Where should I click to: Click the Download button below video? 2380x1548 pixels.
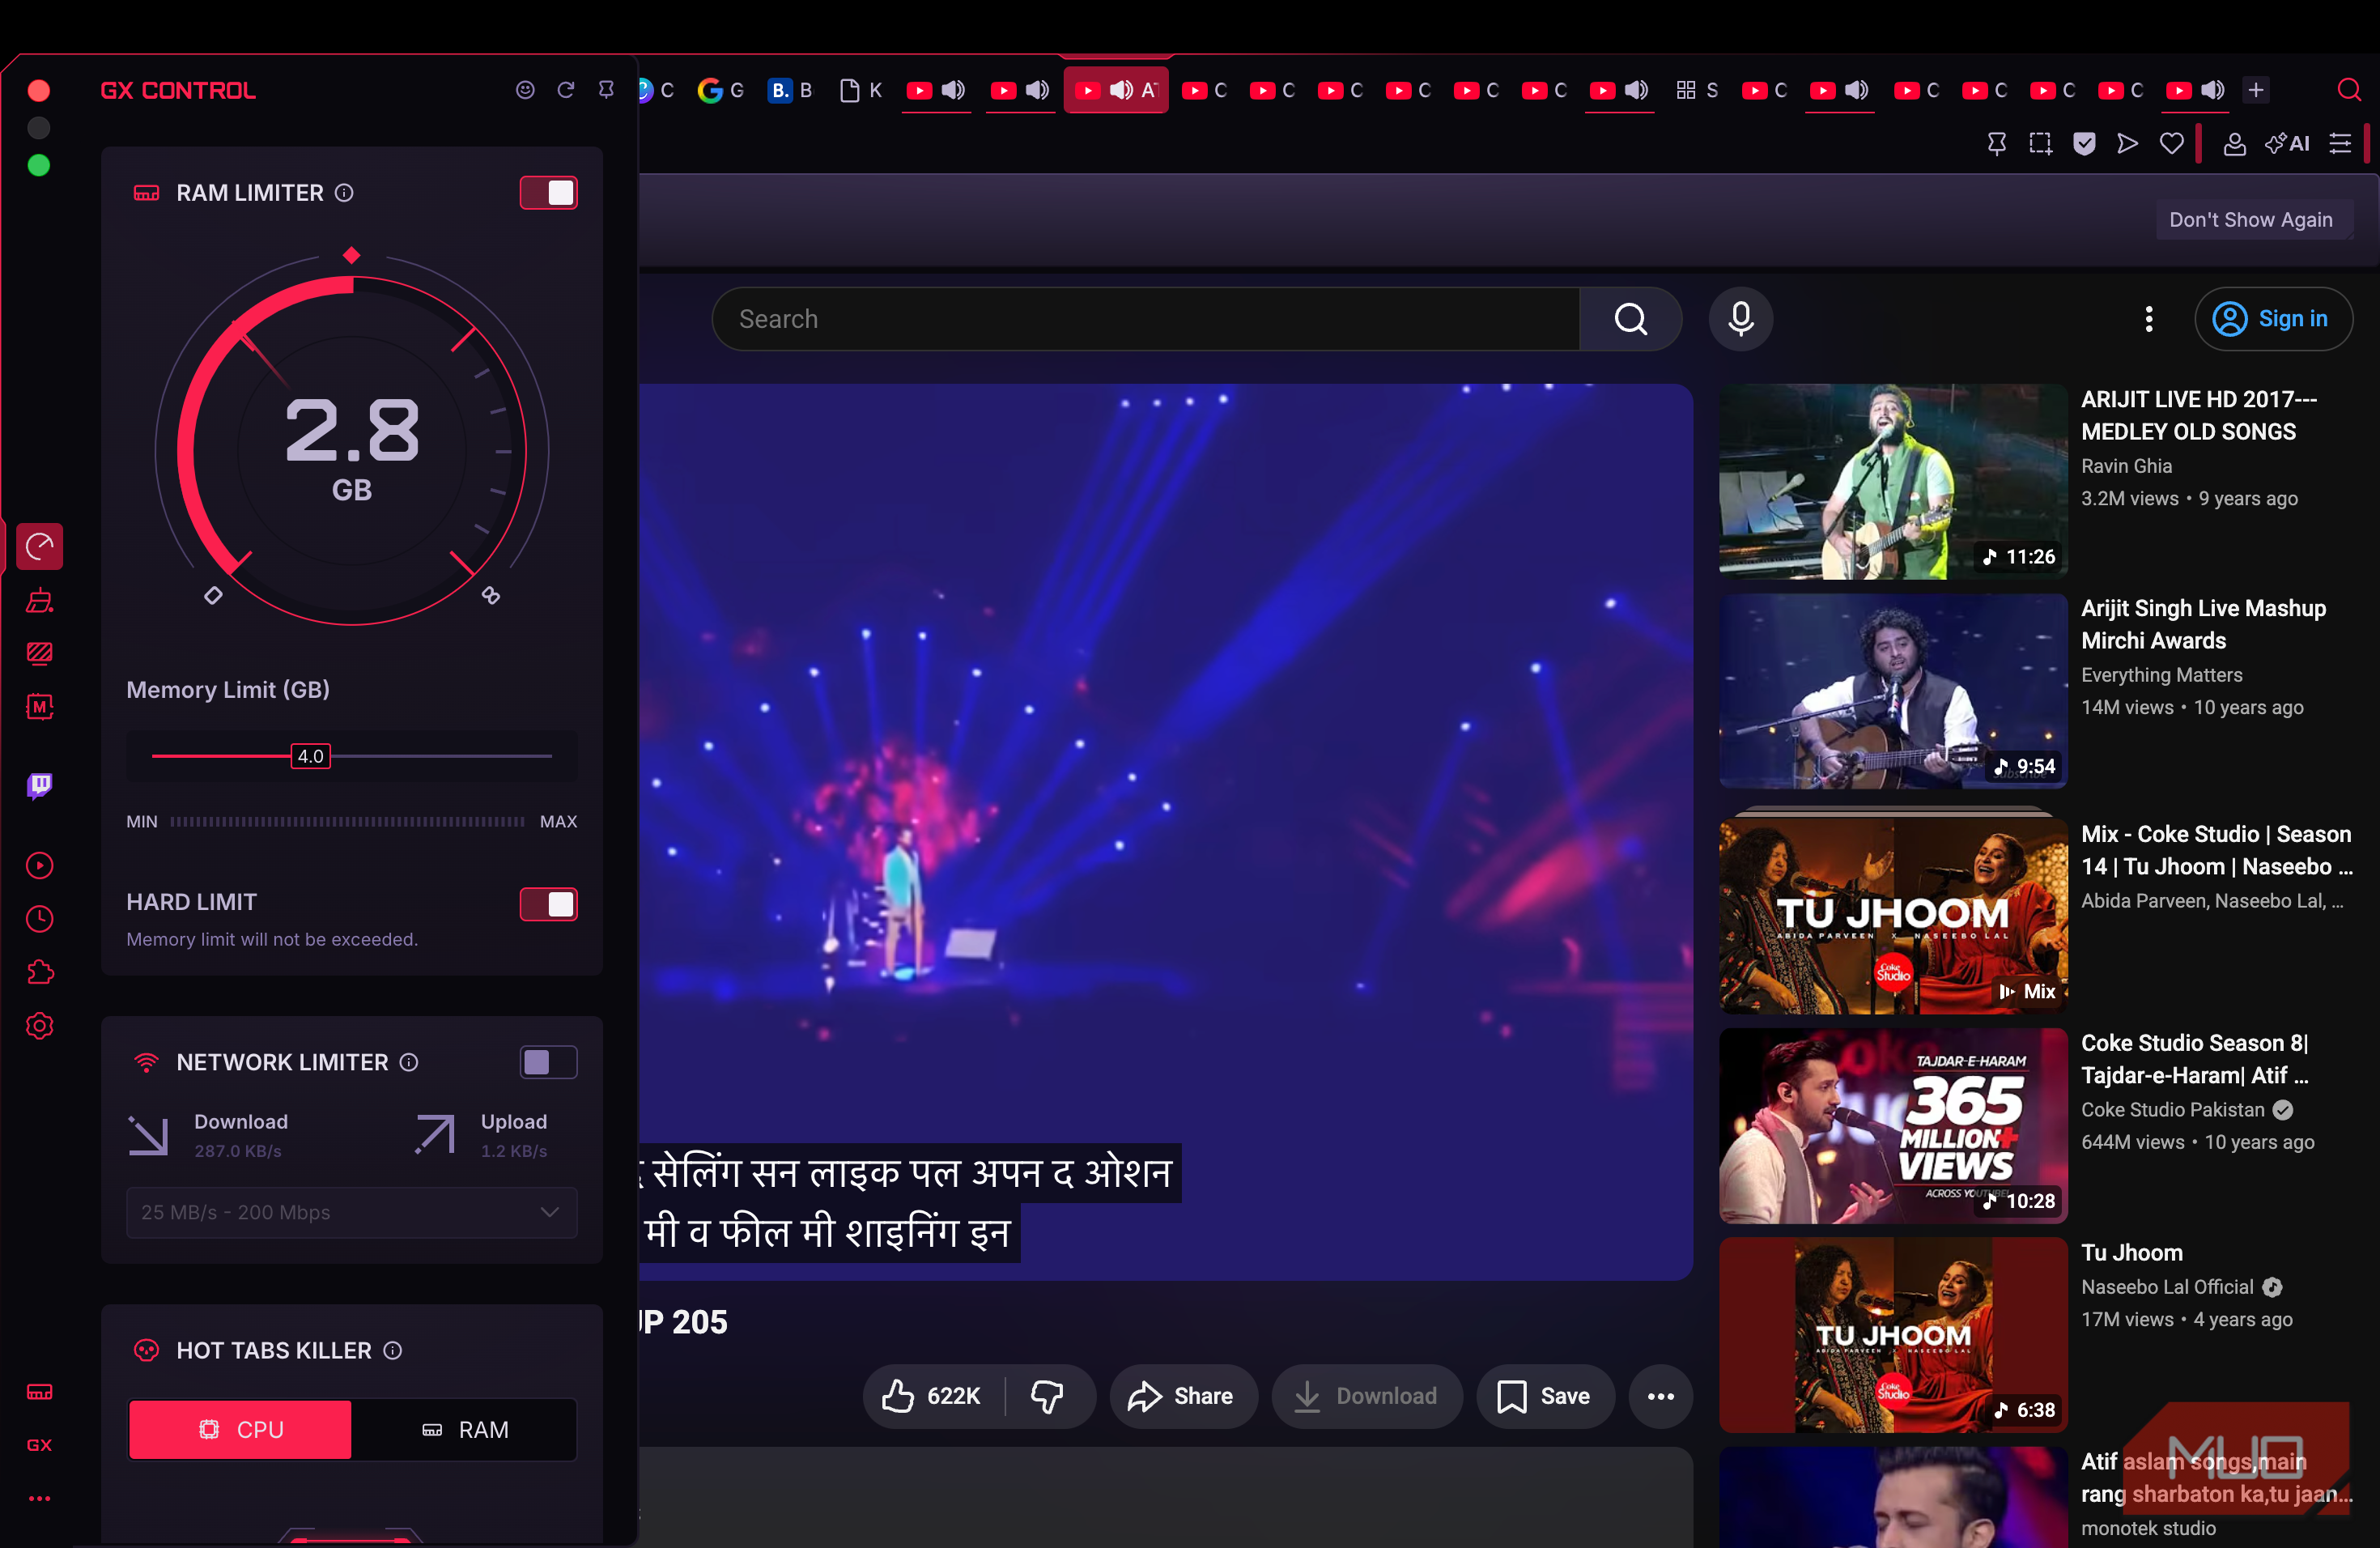1366,1396
